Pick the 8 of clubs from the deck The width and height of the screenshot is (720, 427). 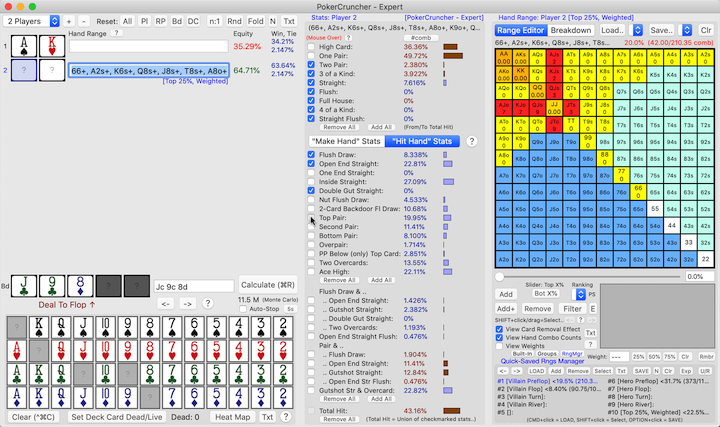pyautogui.click(x=150, y=374)
